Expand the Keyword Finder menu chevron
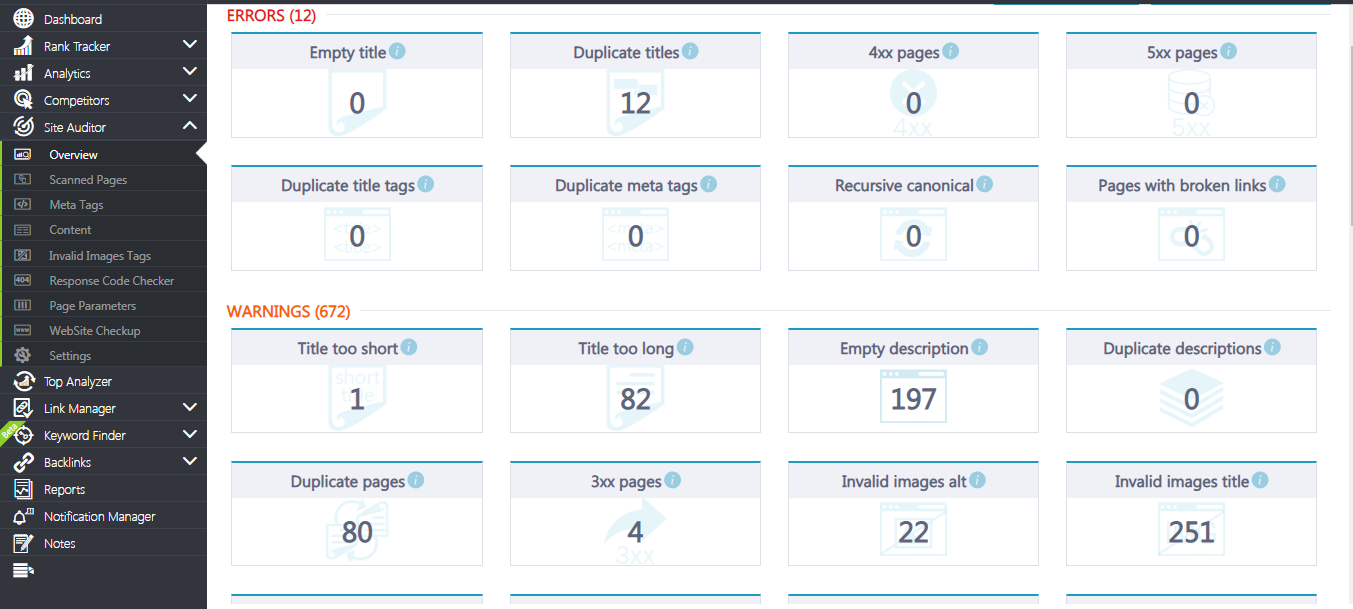 click(190, 434)
